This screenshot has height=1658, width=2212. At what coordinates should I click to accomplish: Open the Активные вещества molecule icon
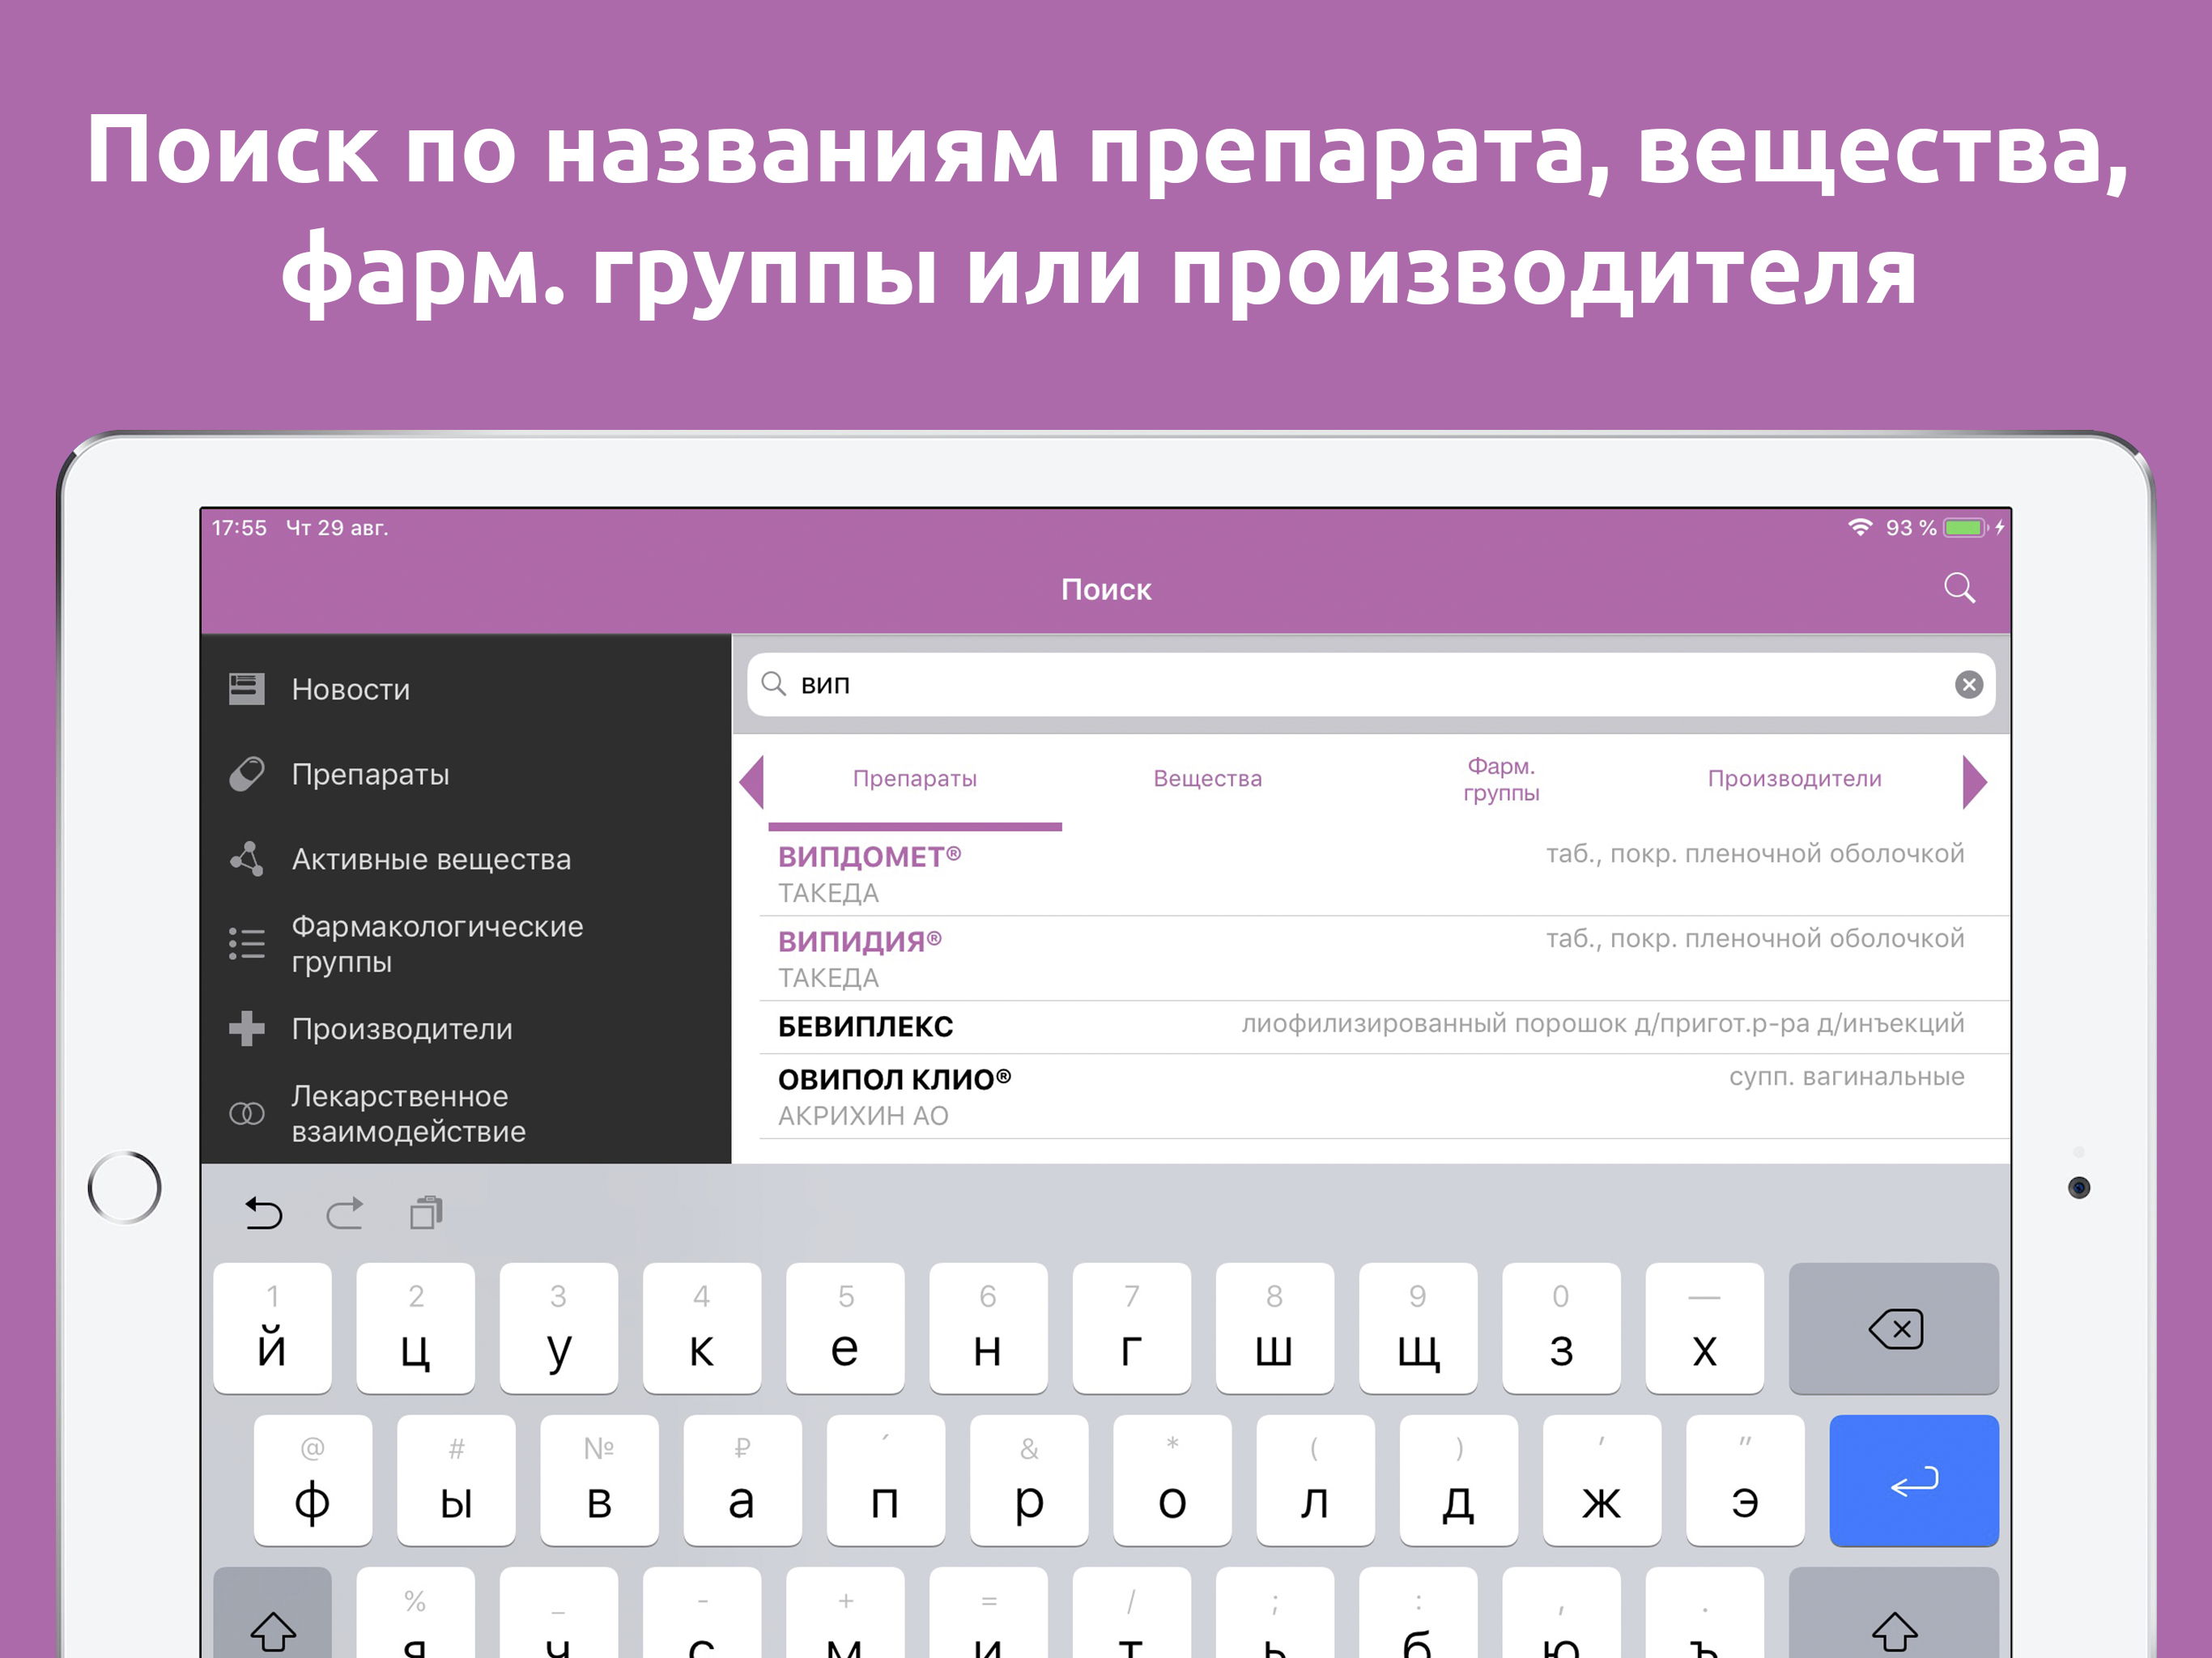246,859
